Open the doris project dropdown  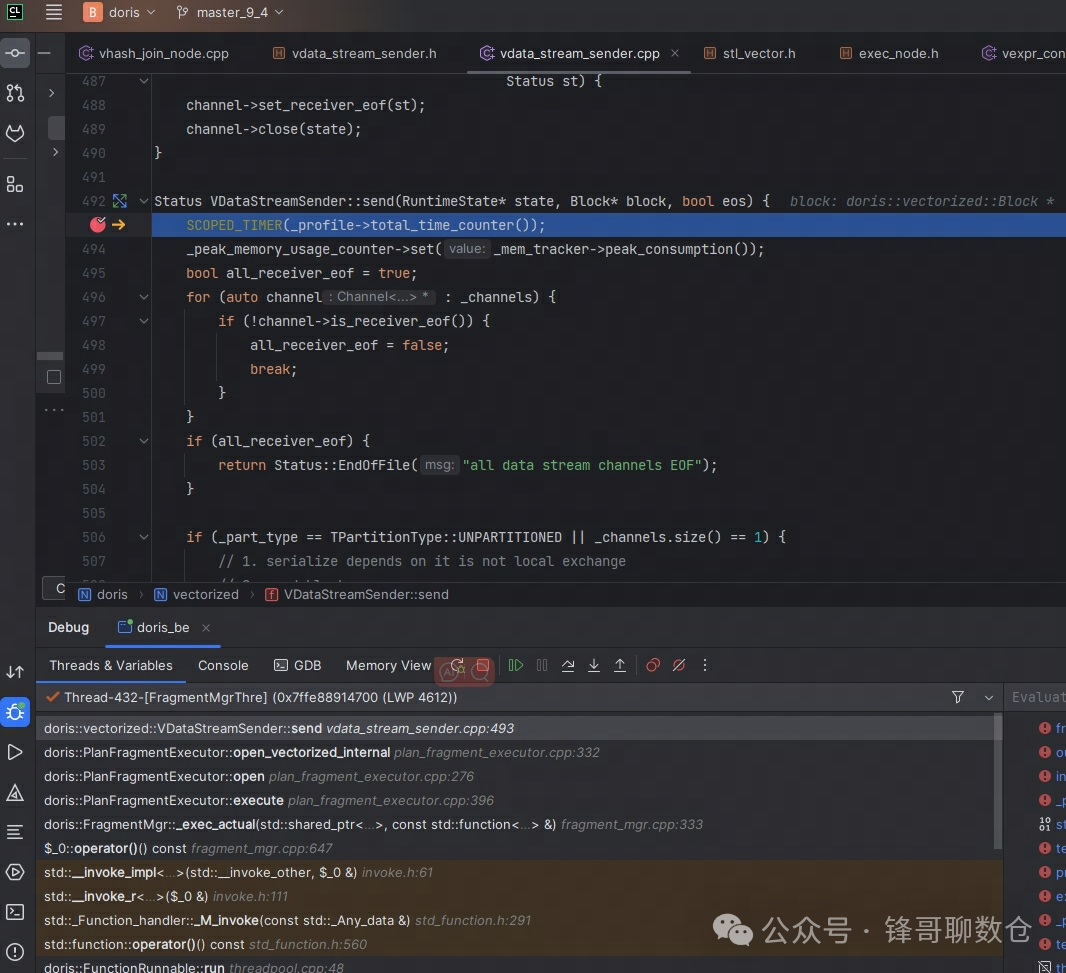120,12
